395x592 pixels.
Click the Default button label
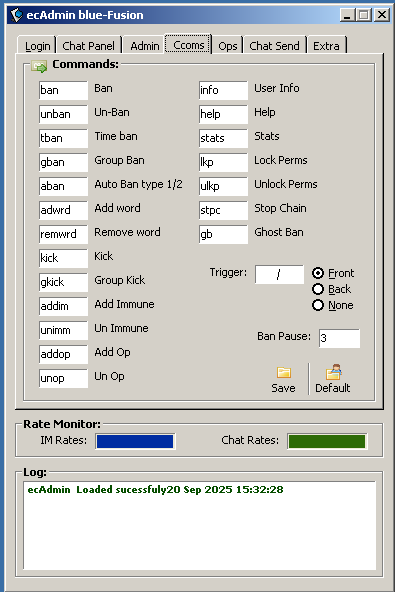coord(333,388)
